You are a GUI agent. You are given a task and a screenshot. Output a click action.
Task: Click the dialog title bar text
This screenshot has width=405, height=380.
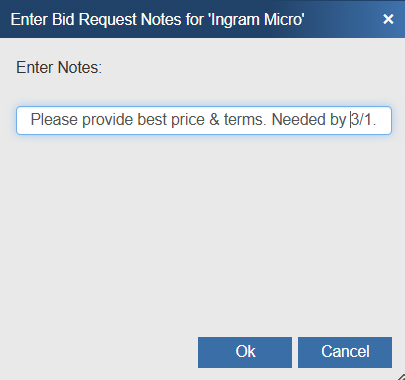pos(157,19)
